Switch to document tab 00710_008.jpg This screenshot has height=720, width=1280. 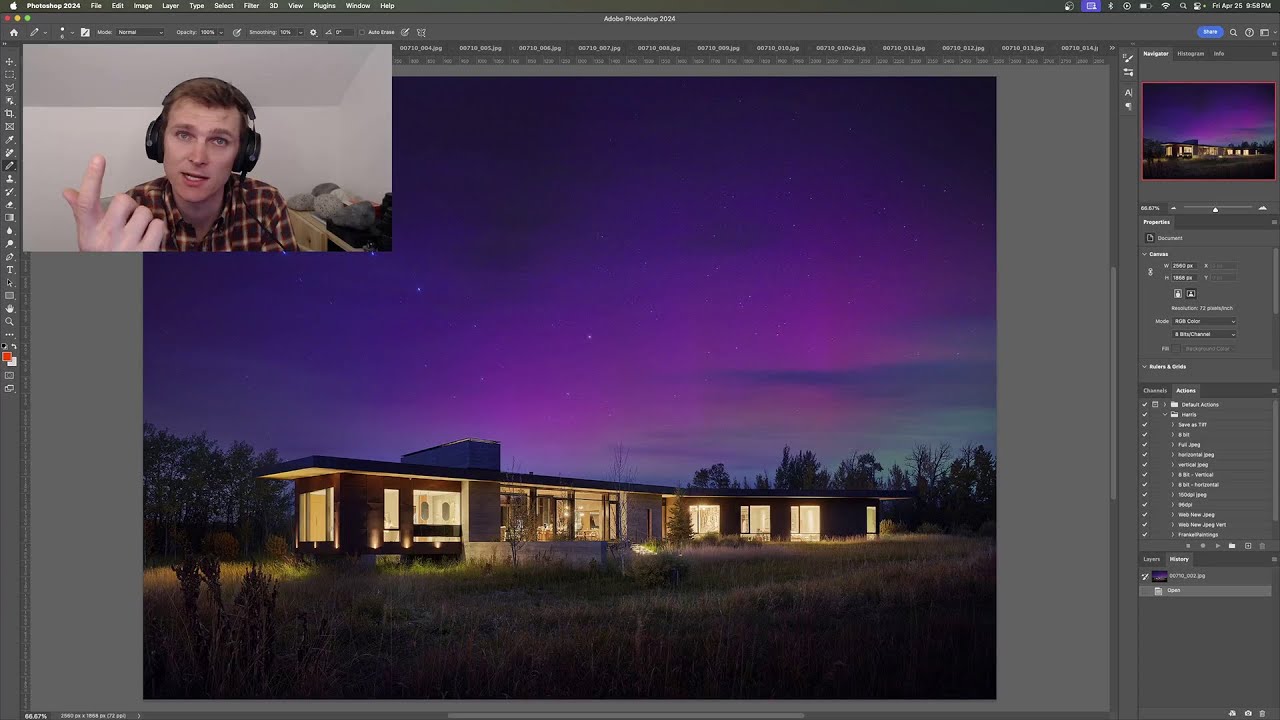pos(659,48)
